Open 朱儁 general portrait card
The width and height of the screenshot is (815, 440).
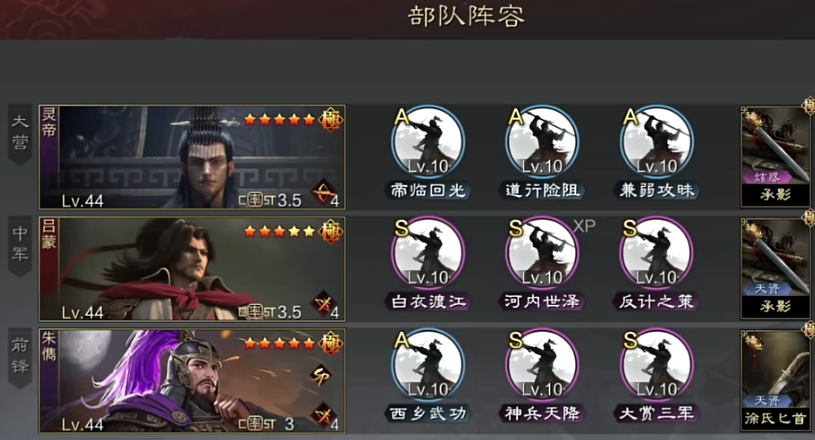pyautogui.click(x=192, y=381)
